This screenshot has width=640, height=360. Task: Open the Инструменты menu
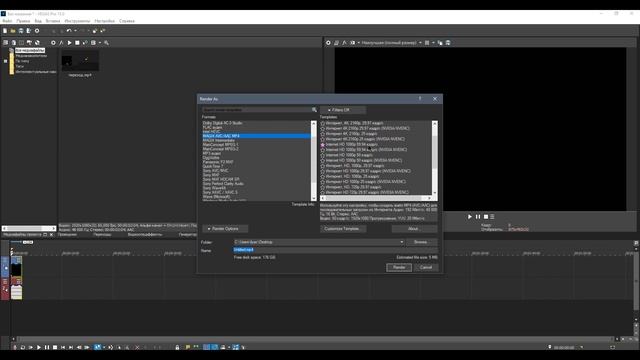[x=77, y=21]
